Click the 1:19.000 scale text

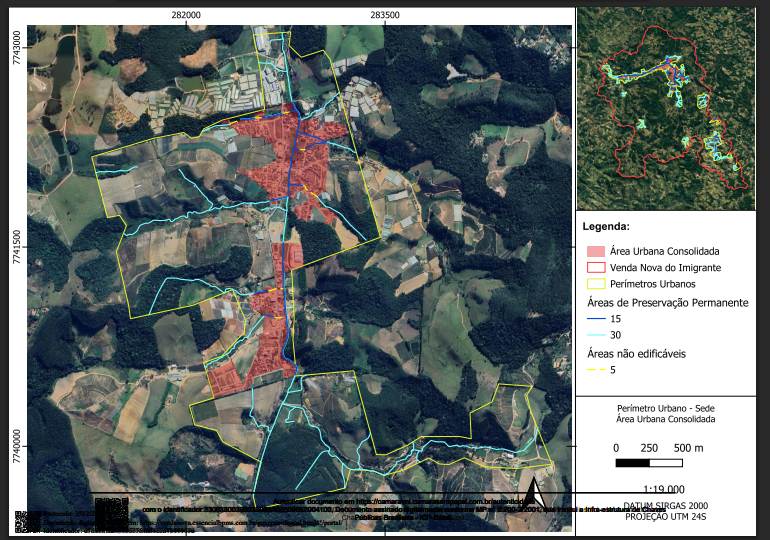pyautogui.click(x=664, y=490)
